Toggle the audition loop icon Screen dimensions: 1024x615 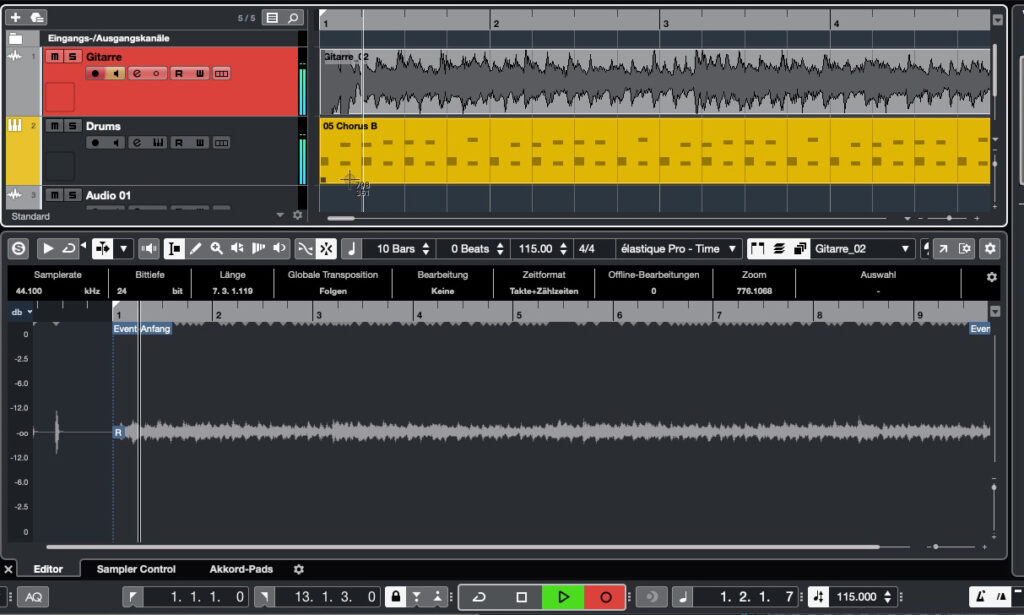69,249
